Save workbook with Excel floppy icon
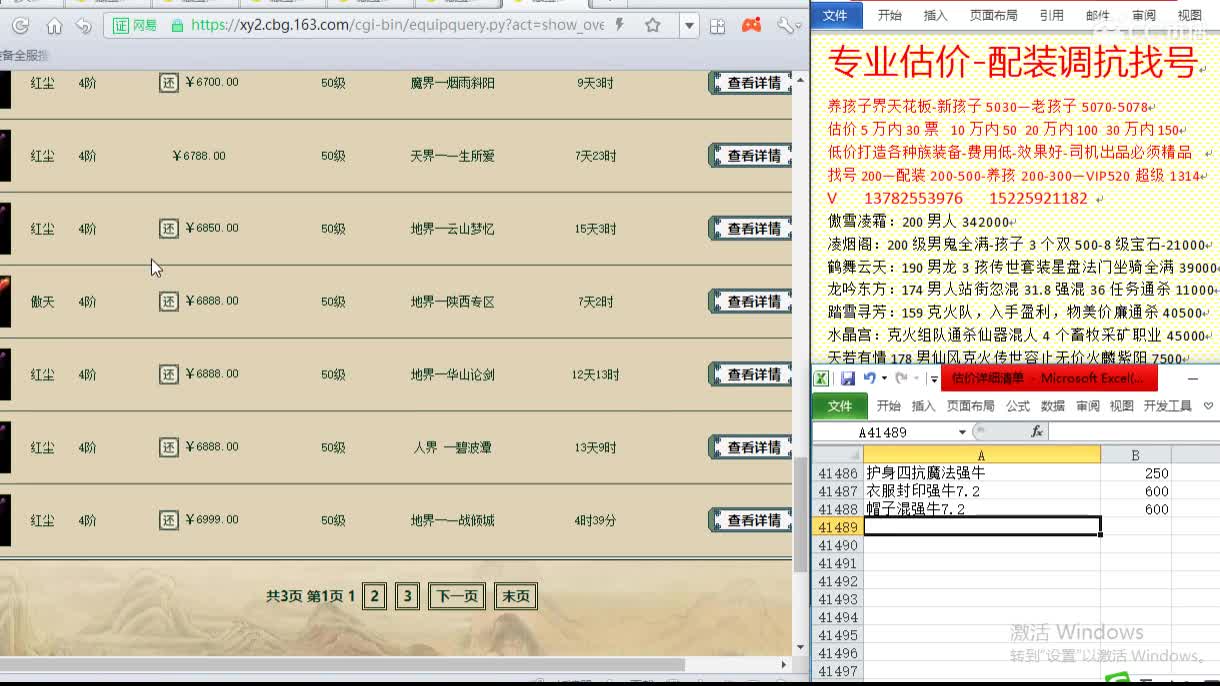This screenshot has width=1220, height=686. click(x=848, y=378)
